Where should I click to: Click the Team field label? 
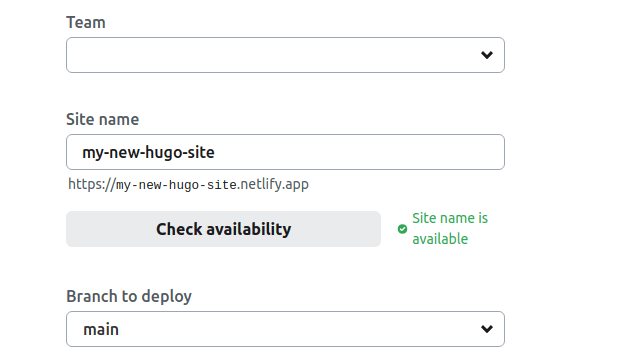click(x=86, y=23)
